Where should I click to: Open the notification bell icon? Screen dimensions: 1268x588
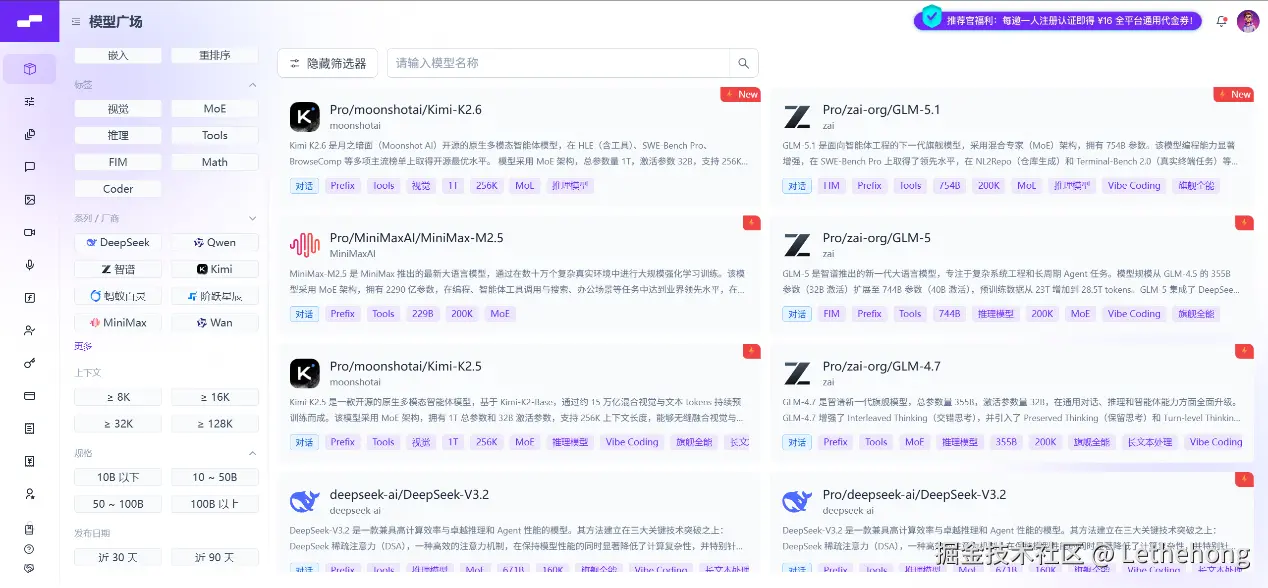point(1221,21)
